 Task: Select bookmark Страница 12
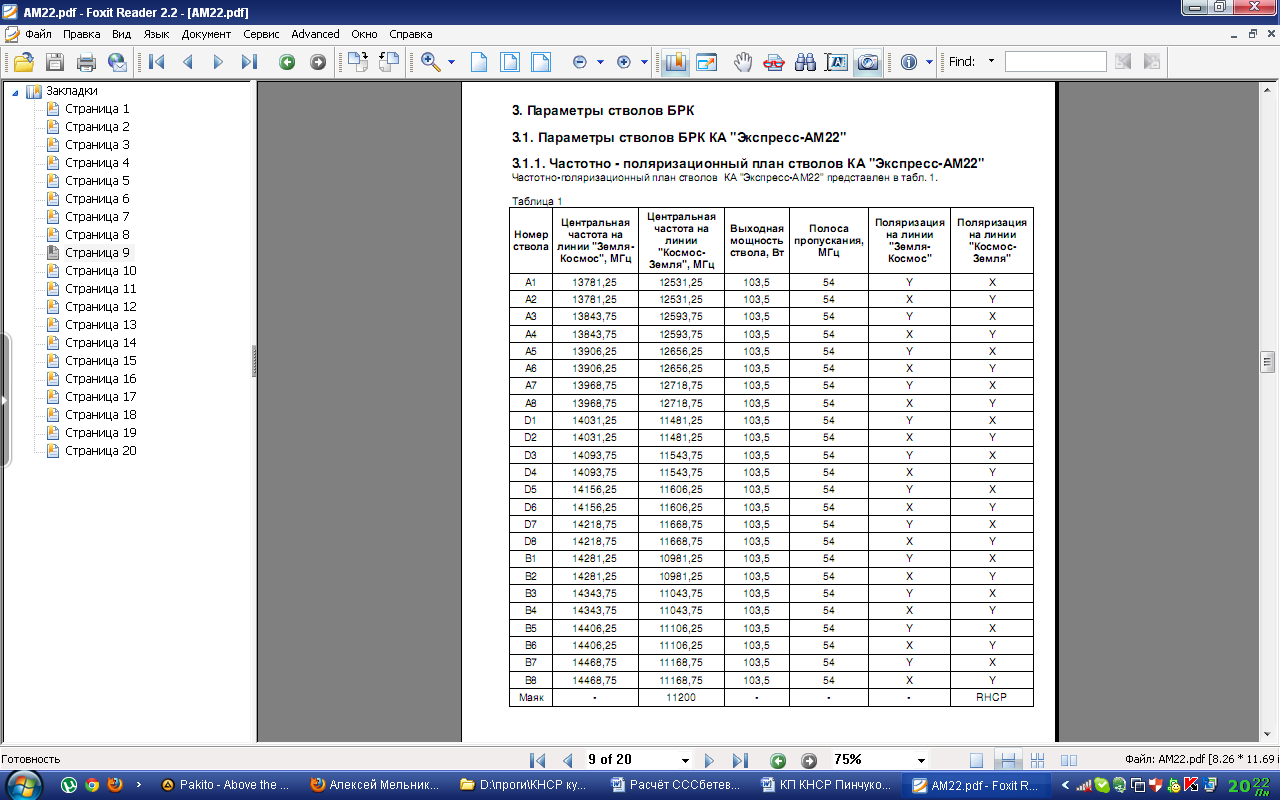pos(101,307)
